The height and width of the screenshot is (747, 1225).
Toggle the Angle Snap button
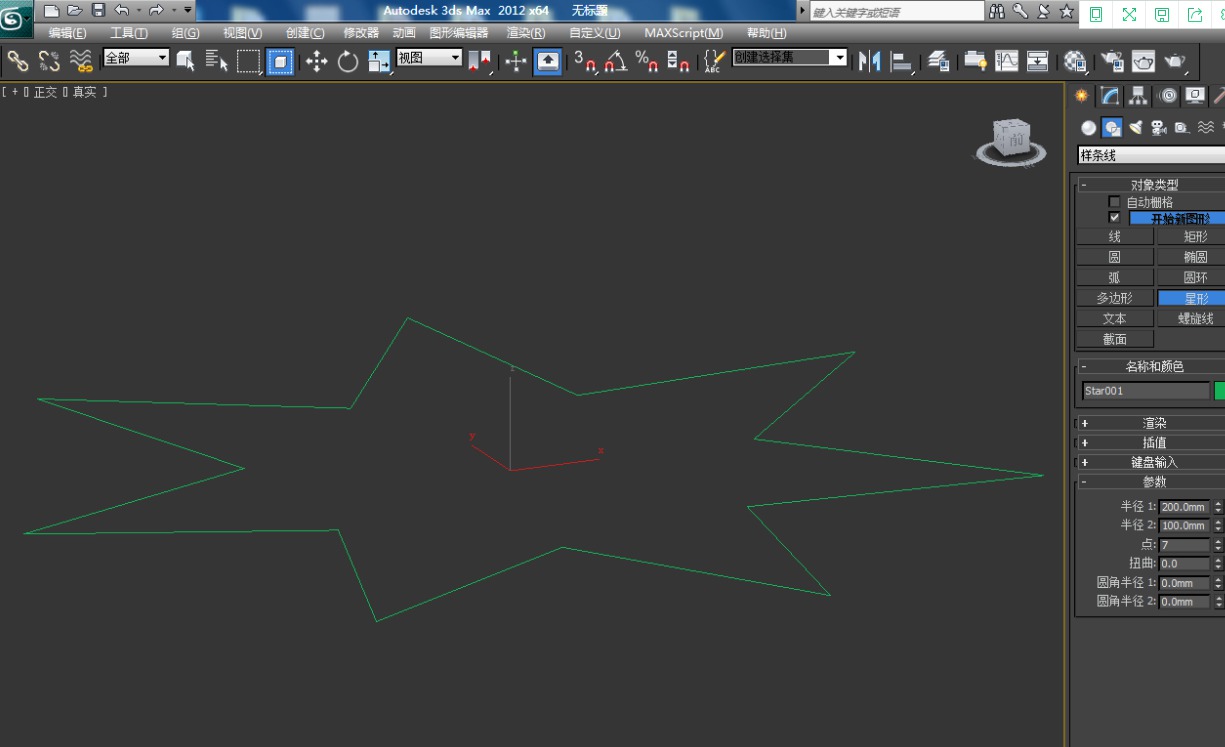[616, 61]
